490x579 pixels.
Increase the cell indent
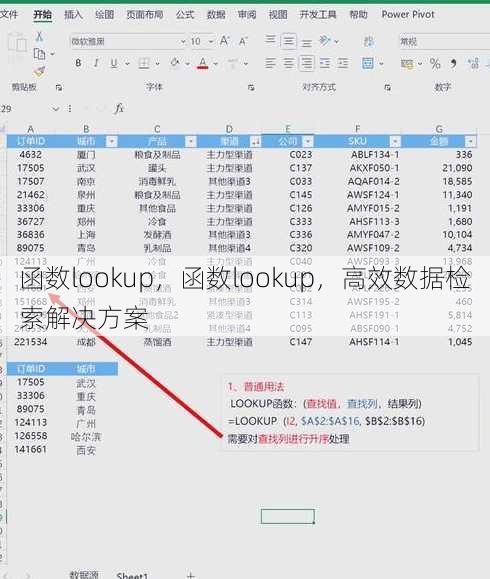click(343, 64)
